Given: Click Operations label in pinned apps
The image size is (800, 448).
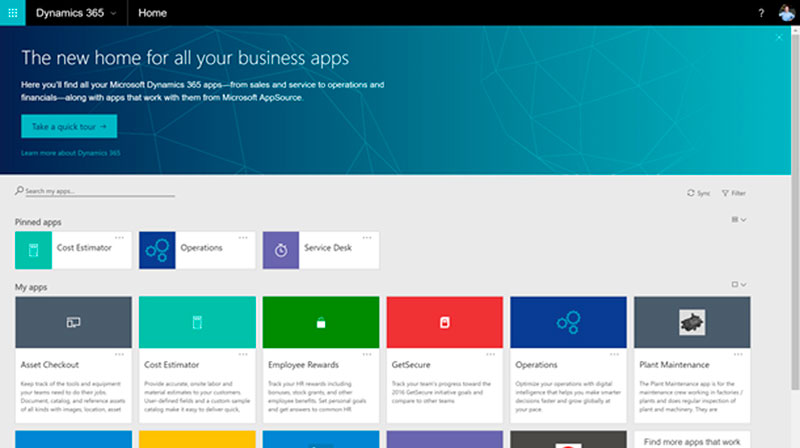Looking at the screenshot, I should 201,247.
